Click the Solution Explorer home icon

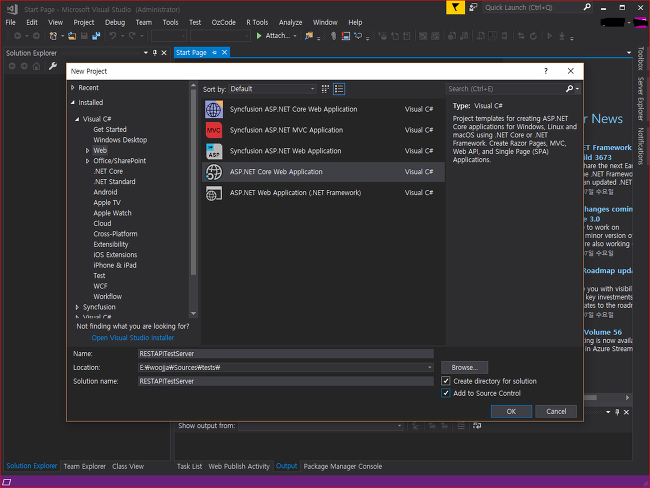(36, 66)
